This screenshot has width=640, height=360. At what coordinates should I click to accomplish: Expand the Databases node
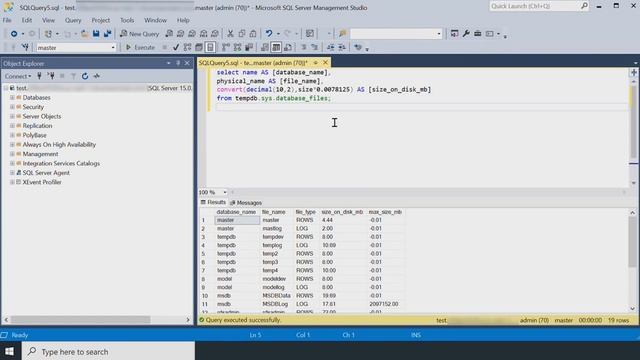pyautogui.click(x=12, y=98)
